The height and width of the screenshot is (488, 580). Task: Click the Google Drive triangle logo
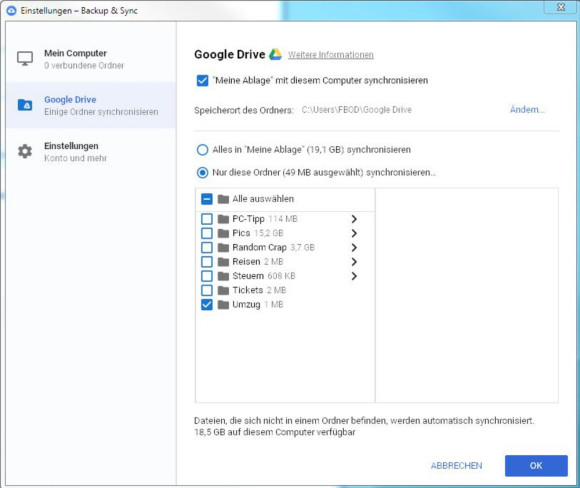[x=275, y=54]
